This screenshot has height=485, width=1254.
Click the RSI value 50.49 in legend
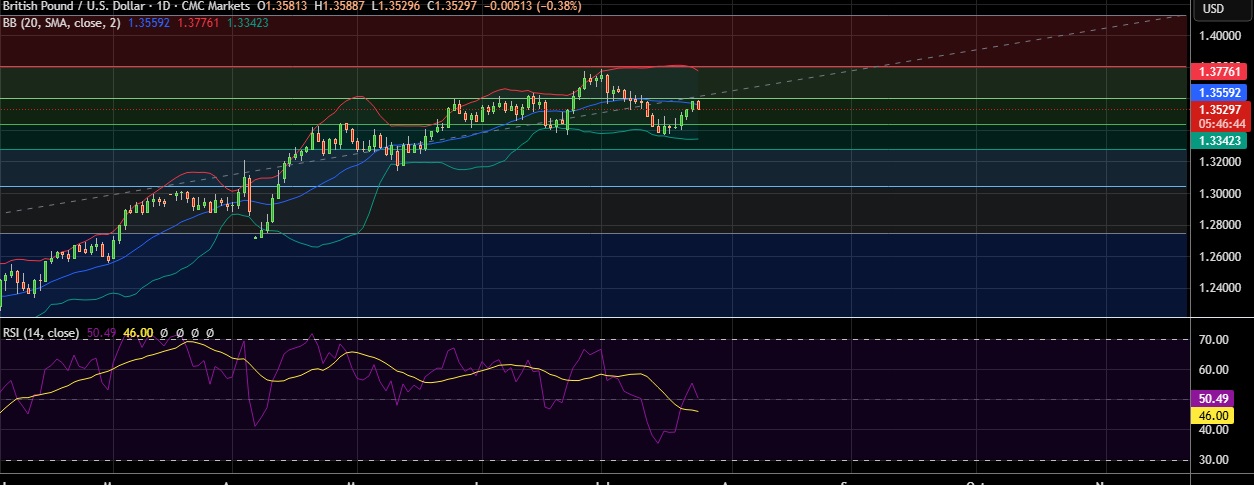(x=102, y=332)
